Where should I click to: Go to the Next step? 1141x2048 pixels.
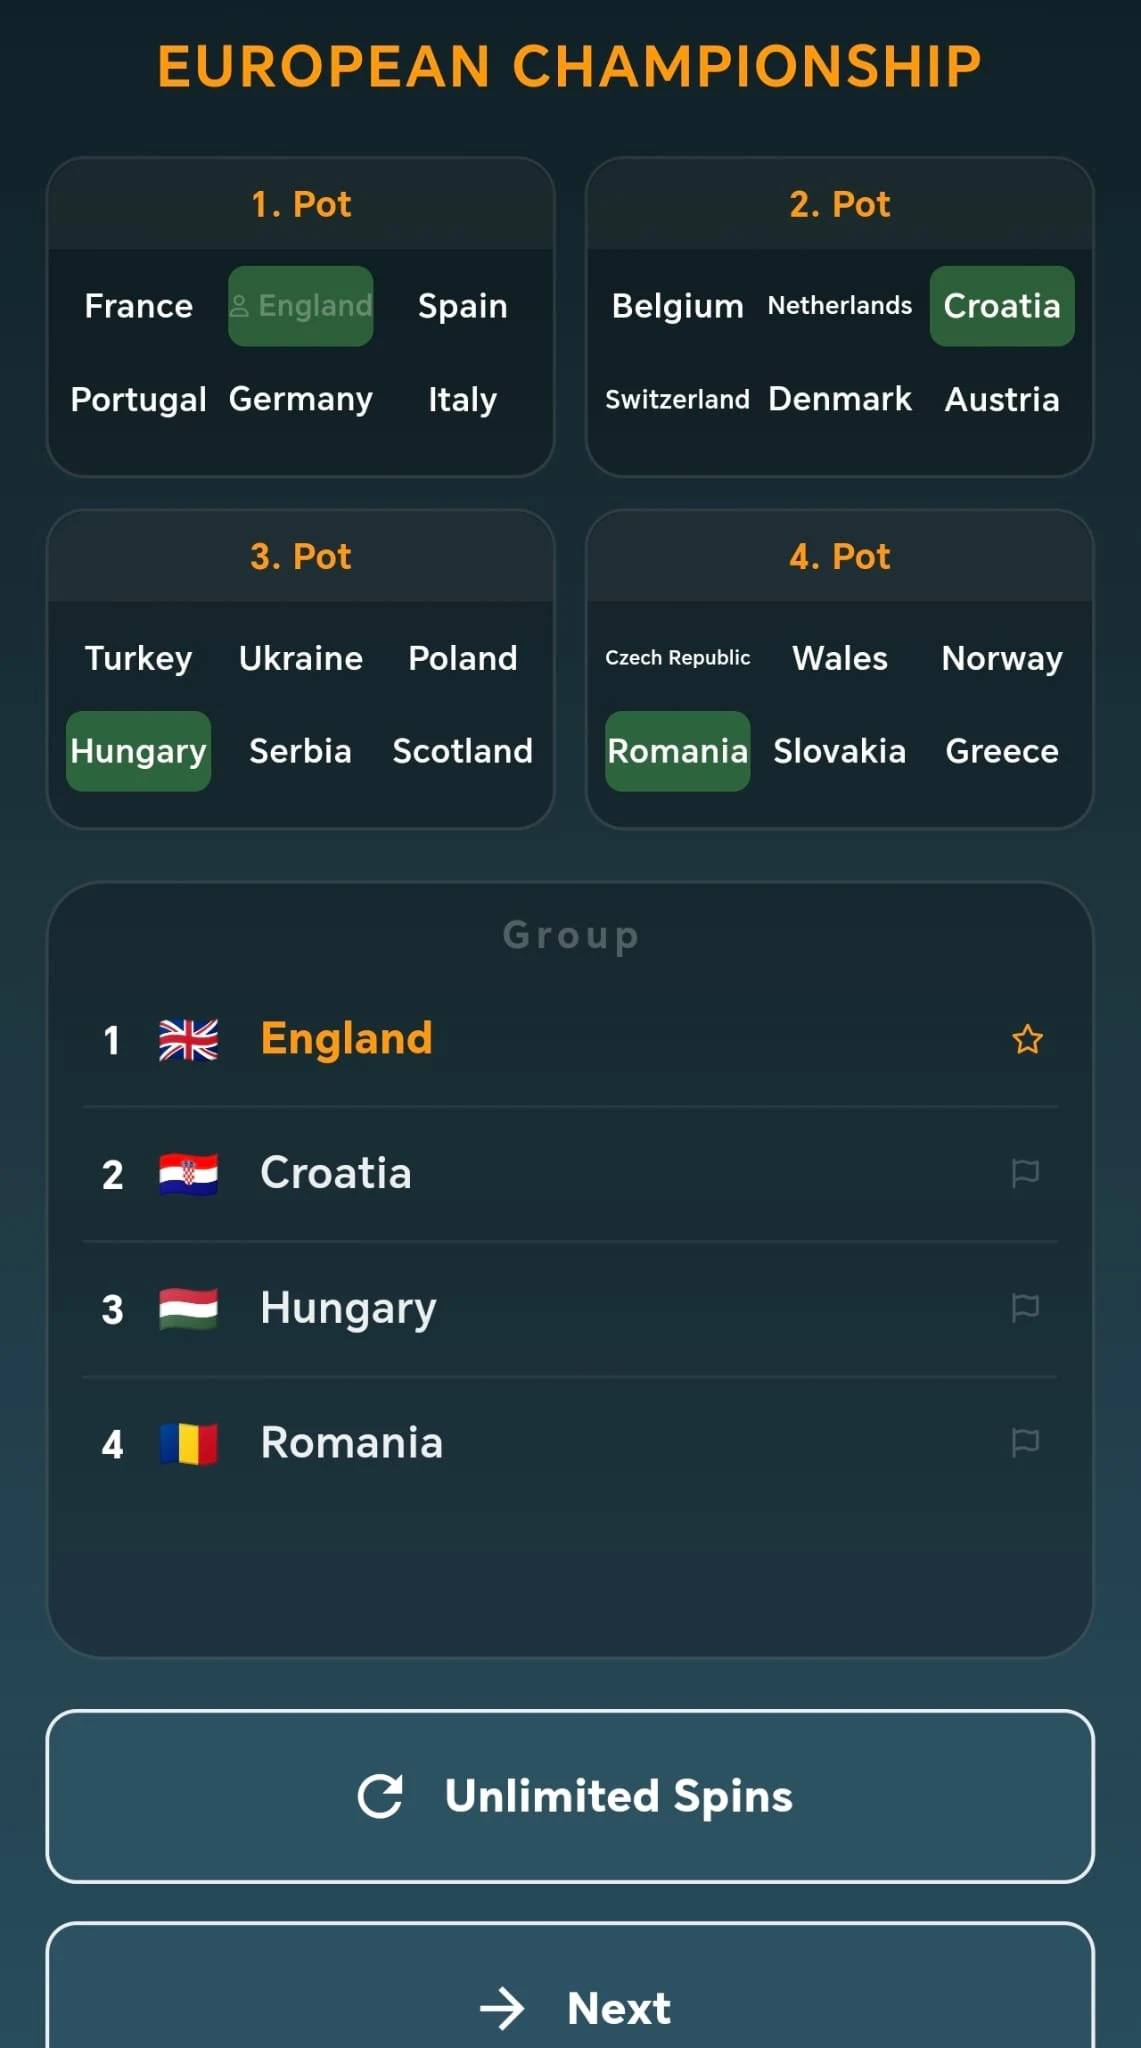[570, 2006]
